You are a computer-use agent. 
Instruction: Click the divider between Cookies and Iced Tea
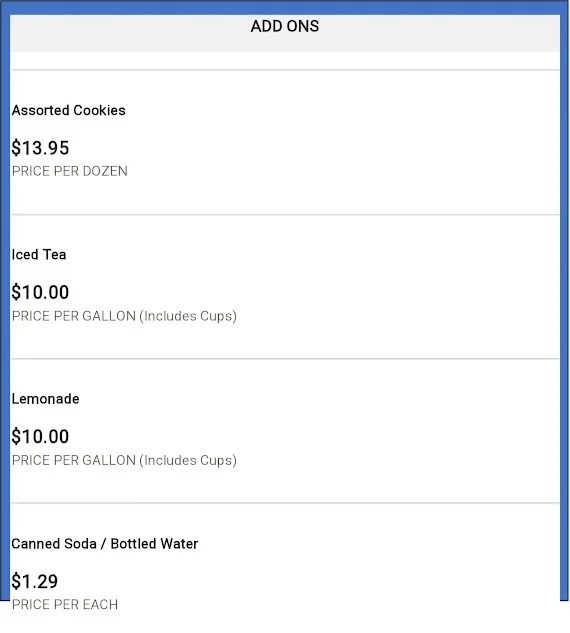tap(285, 214)
